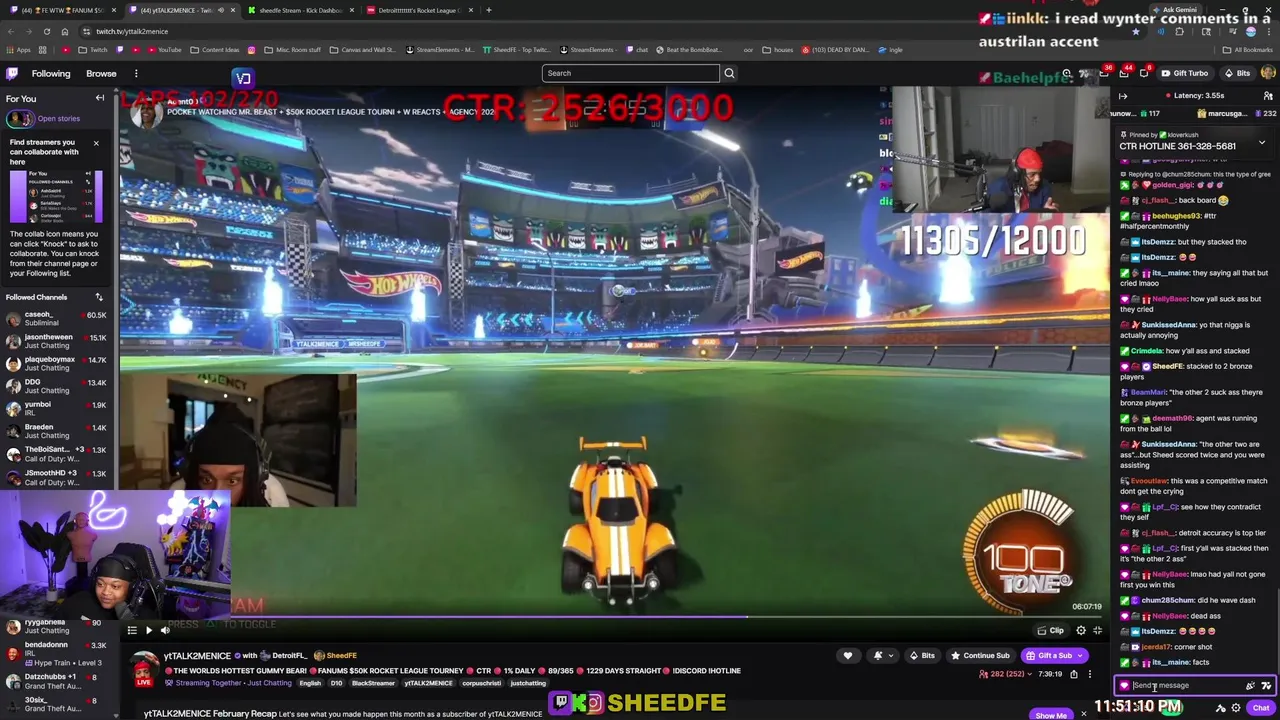Viewport: 1280px width, 720px height.
Task: Click Gift Turbo in top bar
Action: tap(1185, 73)
